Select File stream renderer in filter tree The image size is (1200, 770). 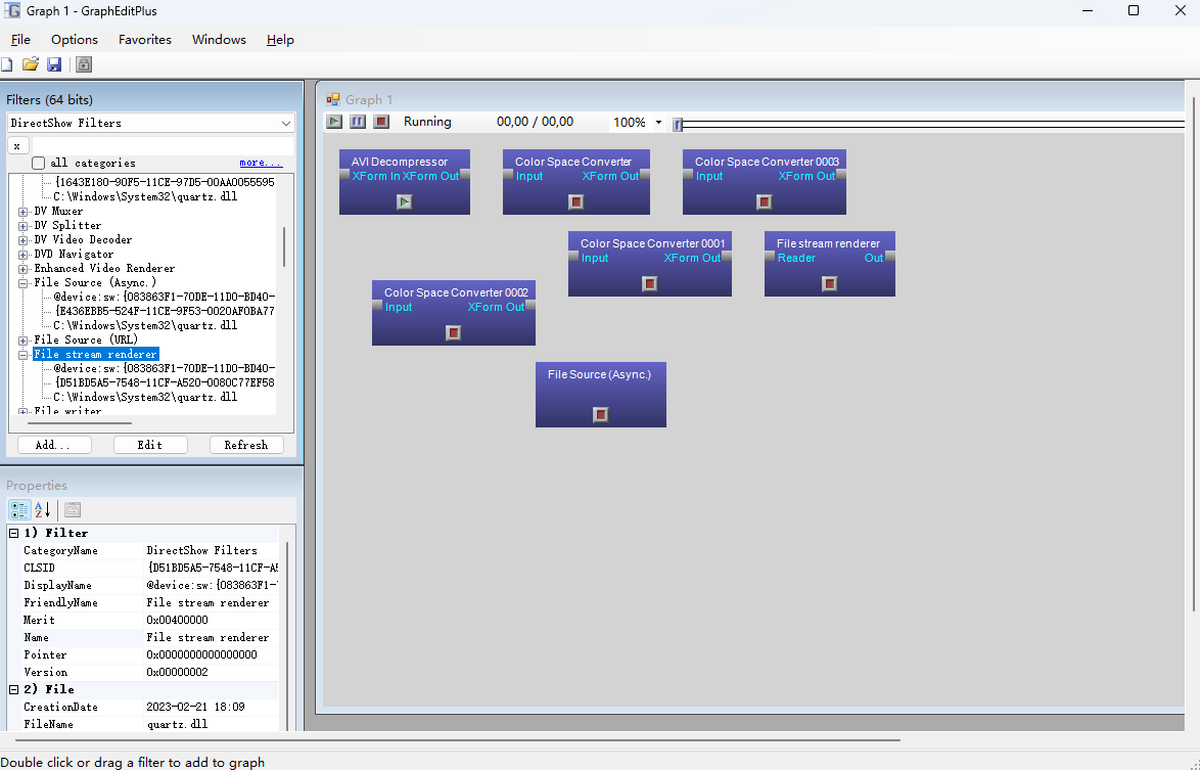(96, 354)
